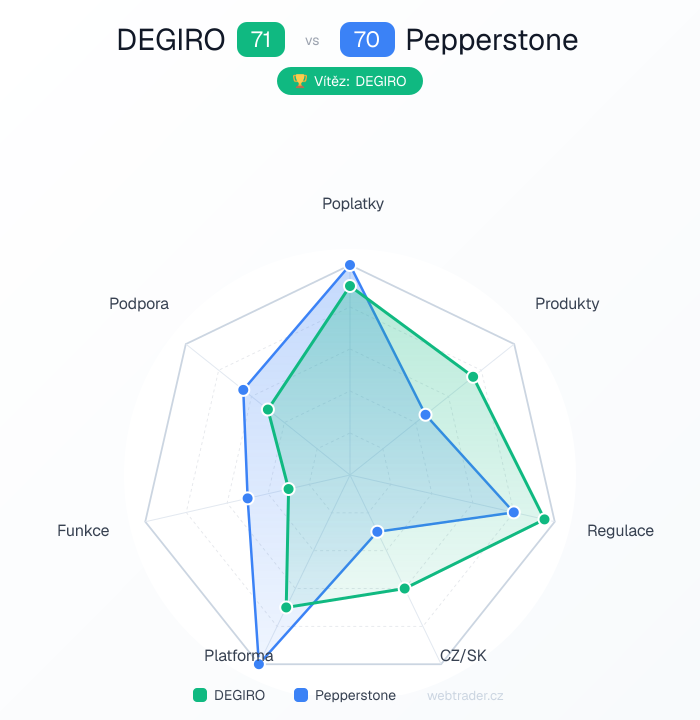Viewport: 700px width, 720px height.
Task: Click the trophy icon in winner badge
Action: (x=298, y=82)
